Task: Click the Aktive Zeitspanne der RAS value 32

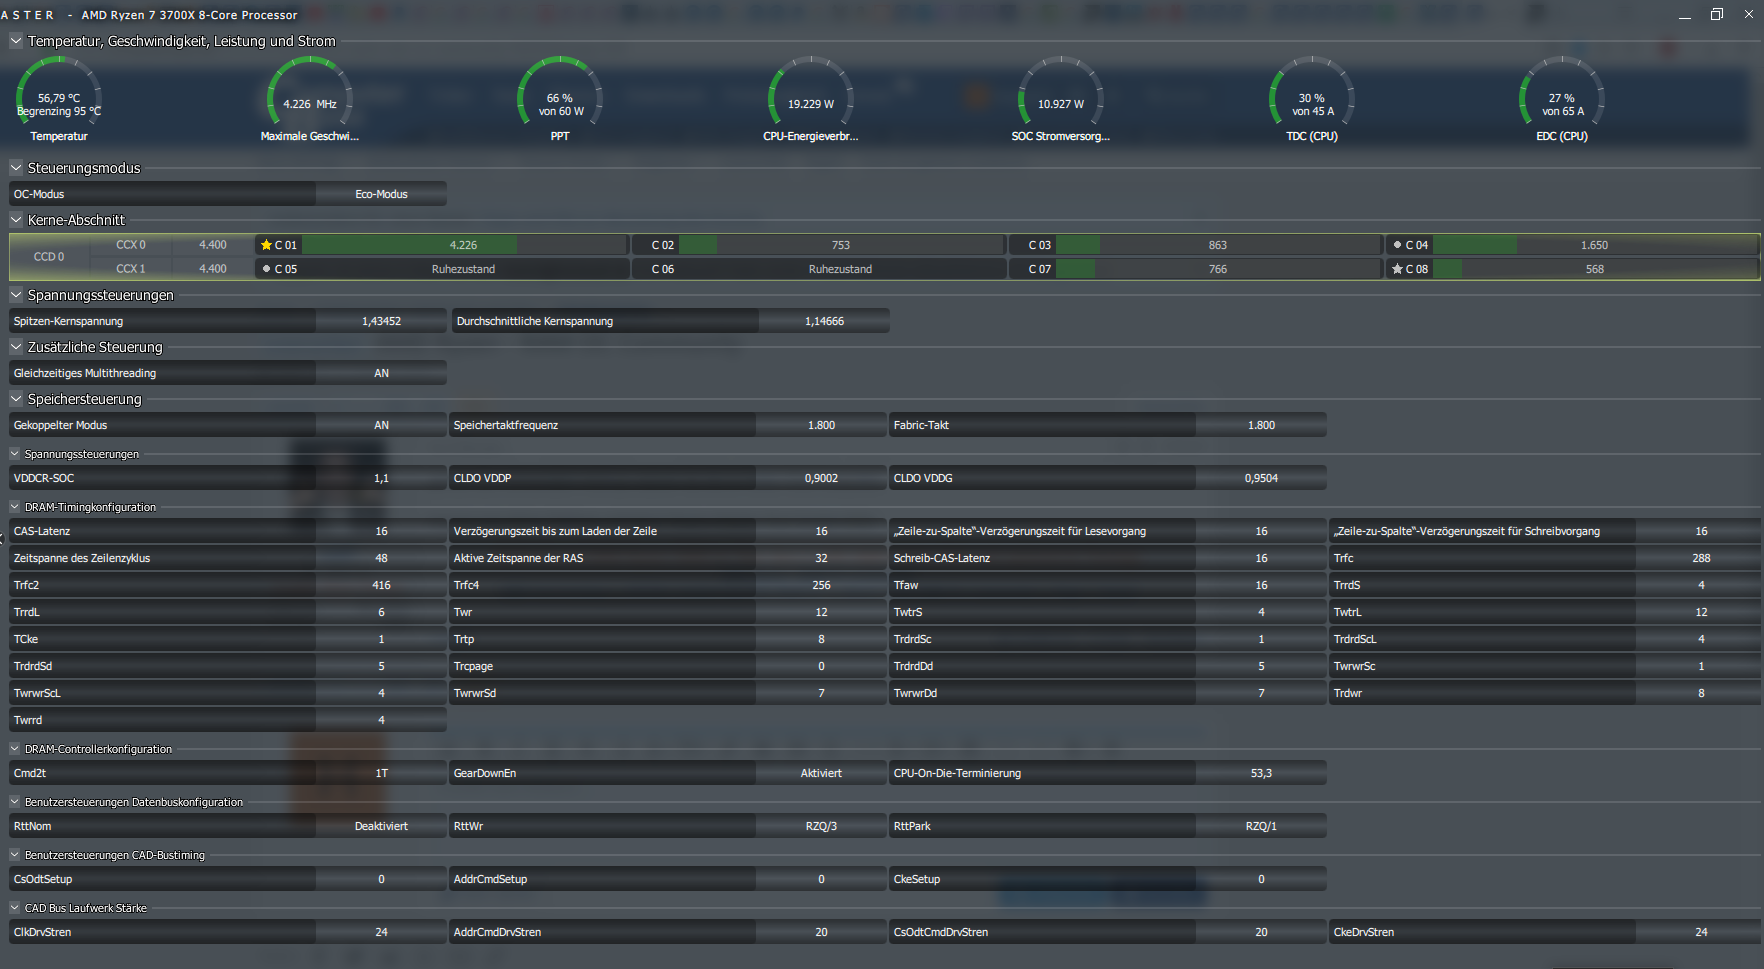Action: 821,558
